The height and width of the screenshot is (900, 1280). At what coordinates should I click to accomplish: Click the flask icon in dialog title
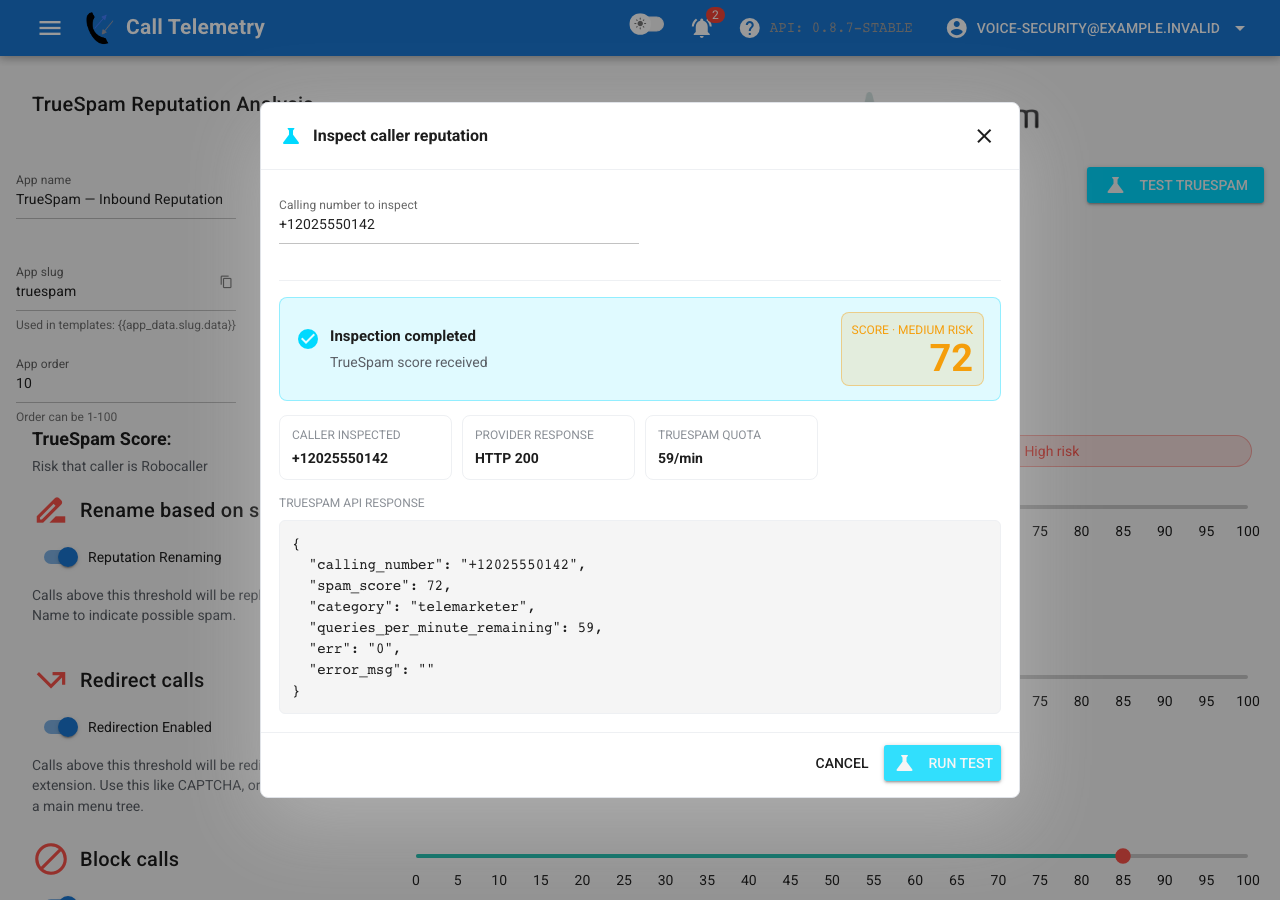tap(291, 136)
